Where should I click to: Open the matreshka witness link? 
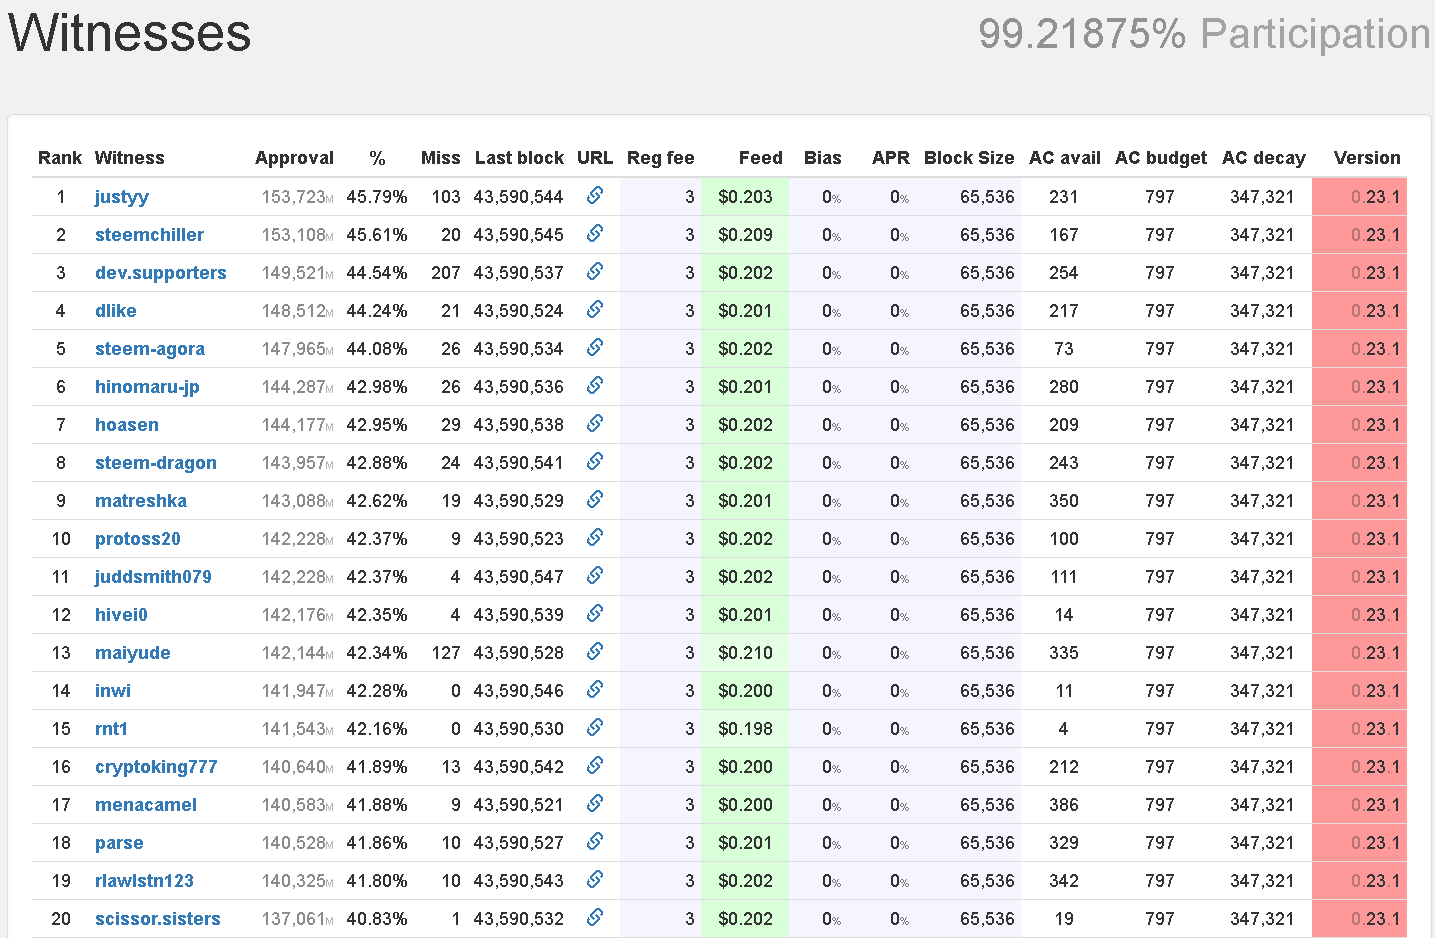pyautogui.click(x=140, y=501)
